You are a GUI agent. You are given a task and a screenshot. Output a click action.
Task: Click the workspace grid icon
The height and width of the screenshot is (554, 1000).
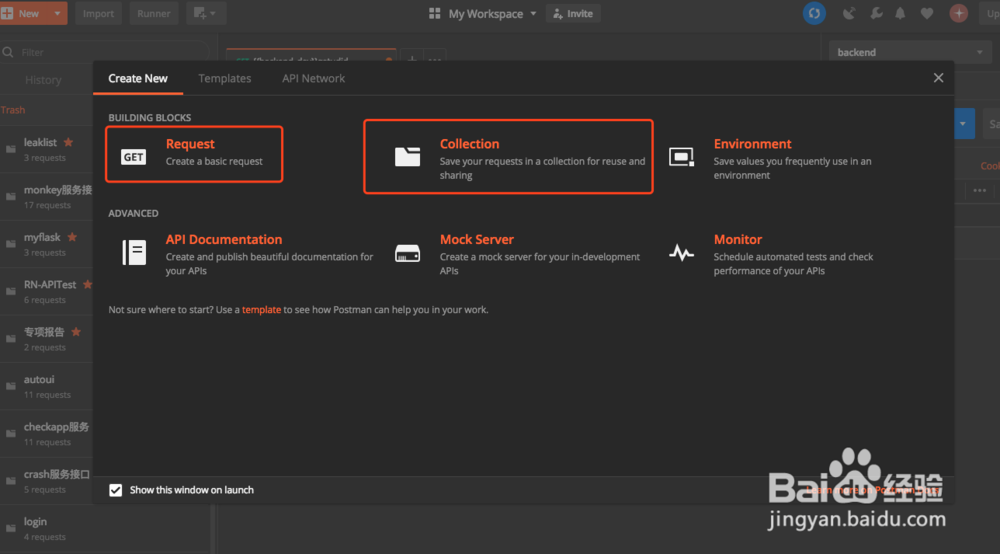[434, 13]
